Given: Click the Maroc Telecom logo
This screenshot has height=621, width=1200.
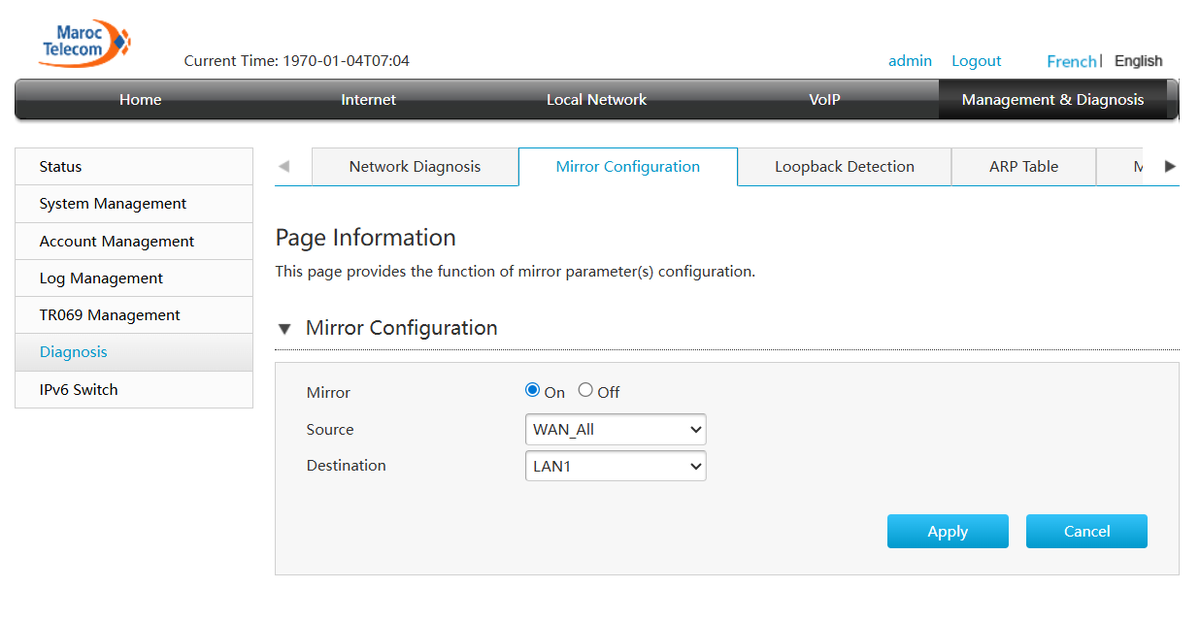Looking at the screenshot, I should 85,45.
